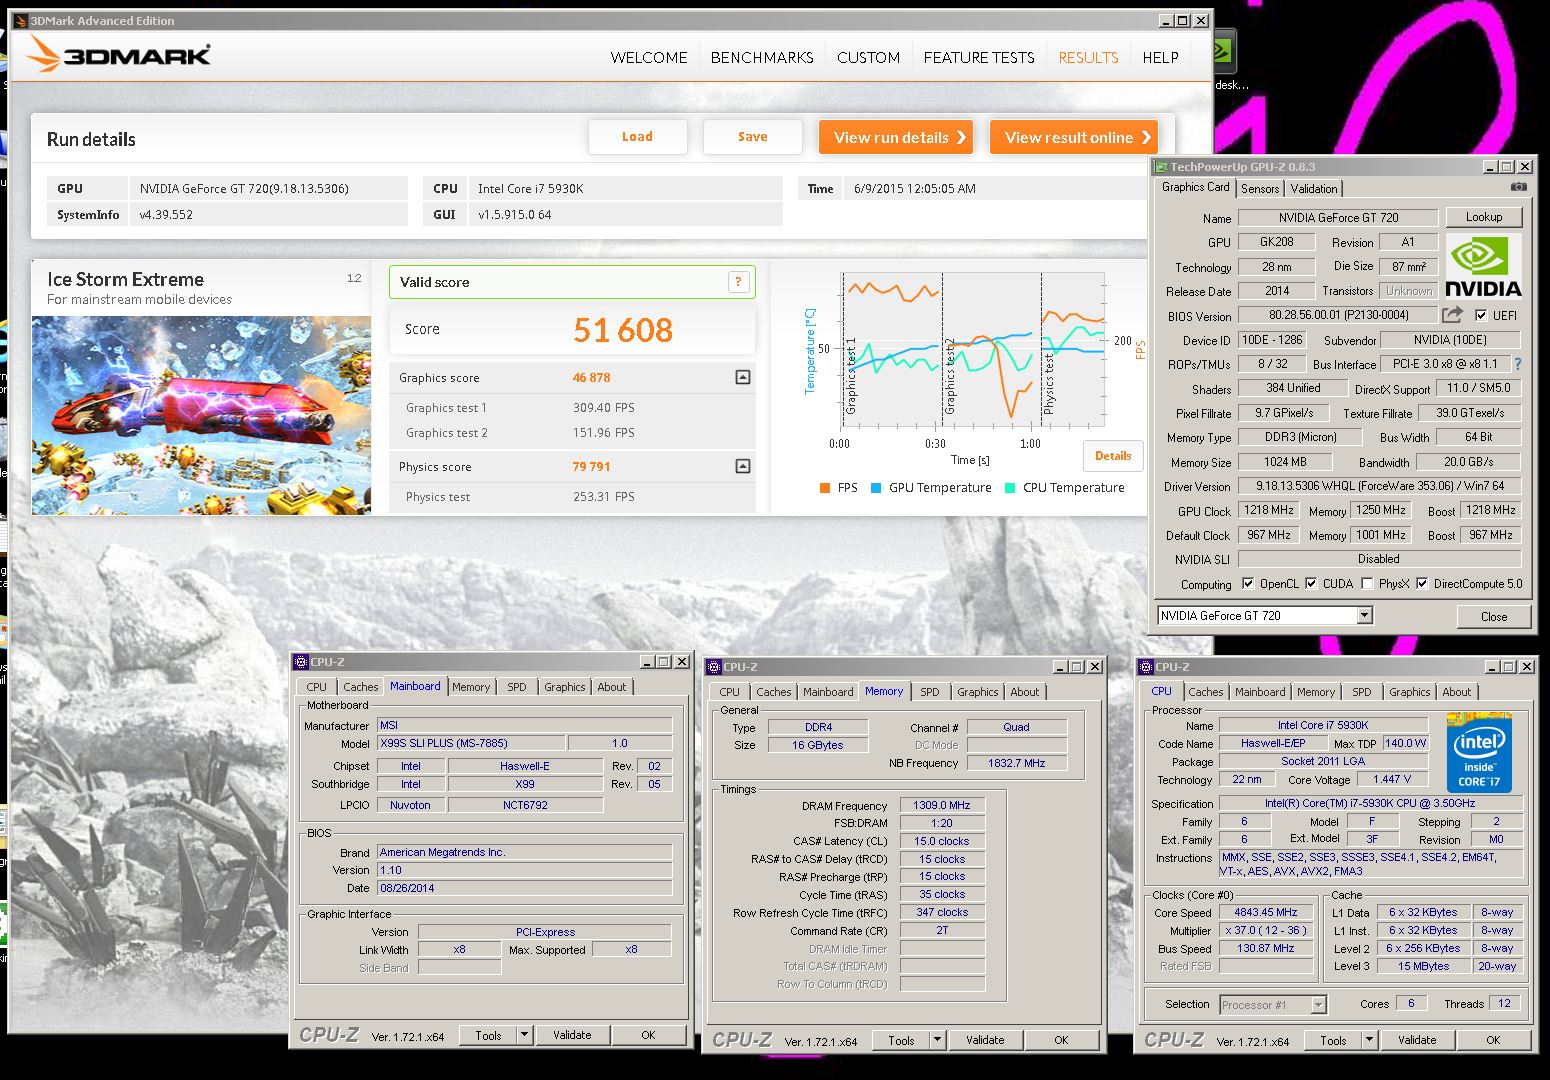Open Caches tab in Mainboard CPU-Z window

(361, 687)
